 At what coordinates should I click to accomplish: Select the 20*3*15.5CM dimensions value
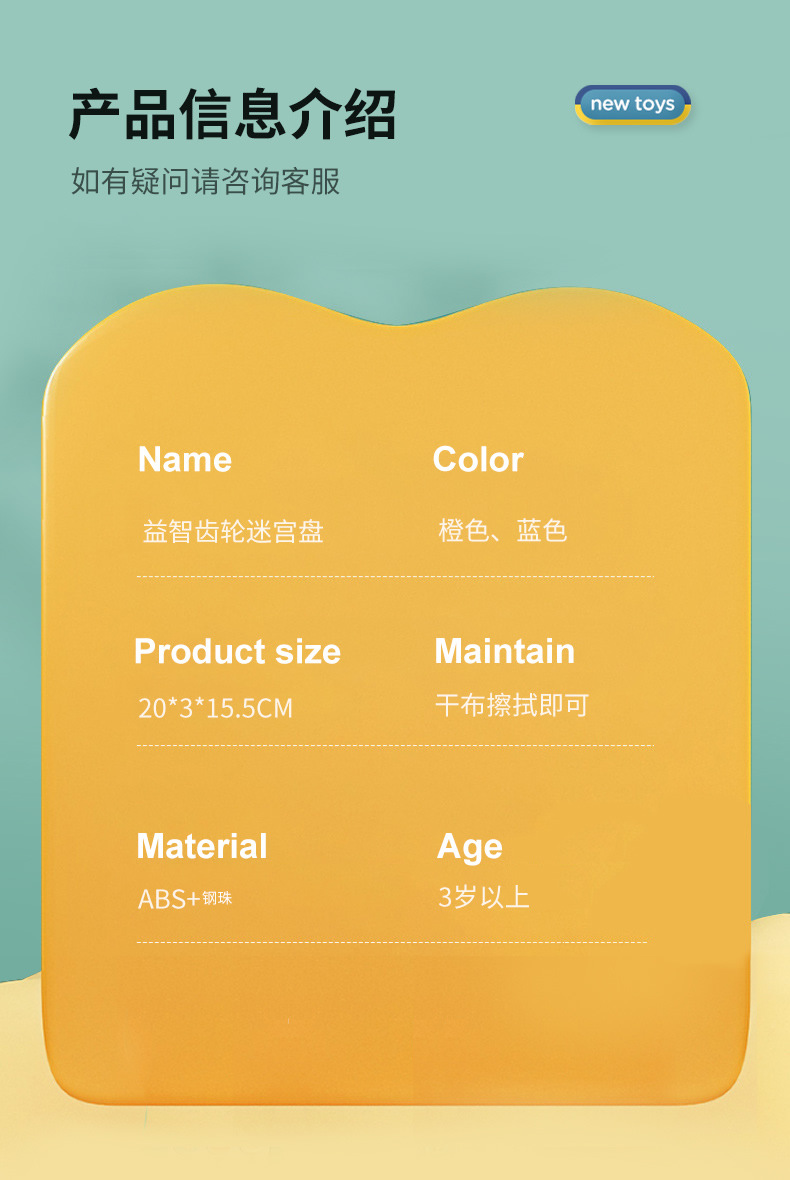click(216, 708)
